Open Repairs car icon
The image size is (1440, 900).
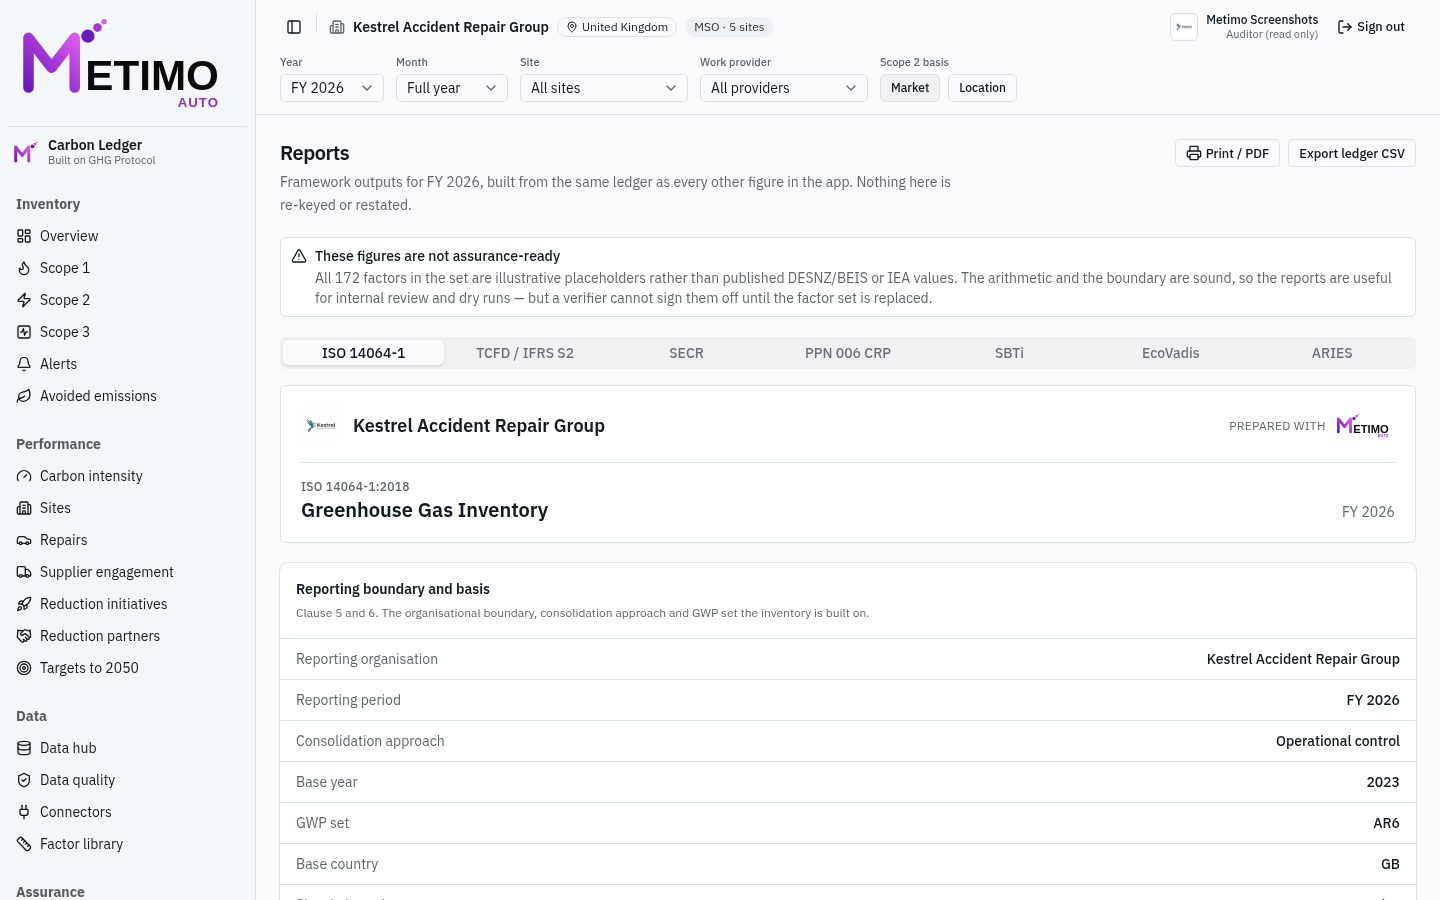click(24, 540)
